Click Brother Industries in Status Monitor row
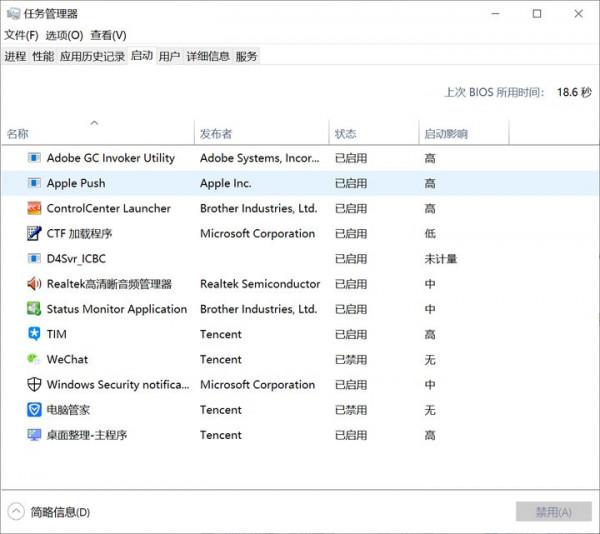 pos(259,309)
